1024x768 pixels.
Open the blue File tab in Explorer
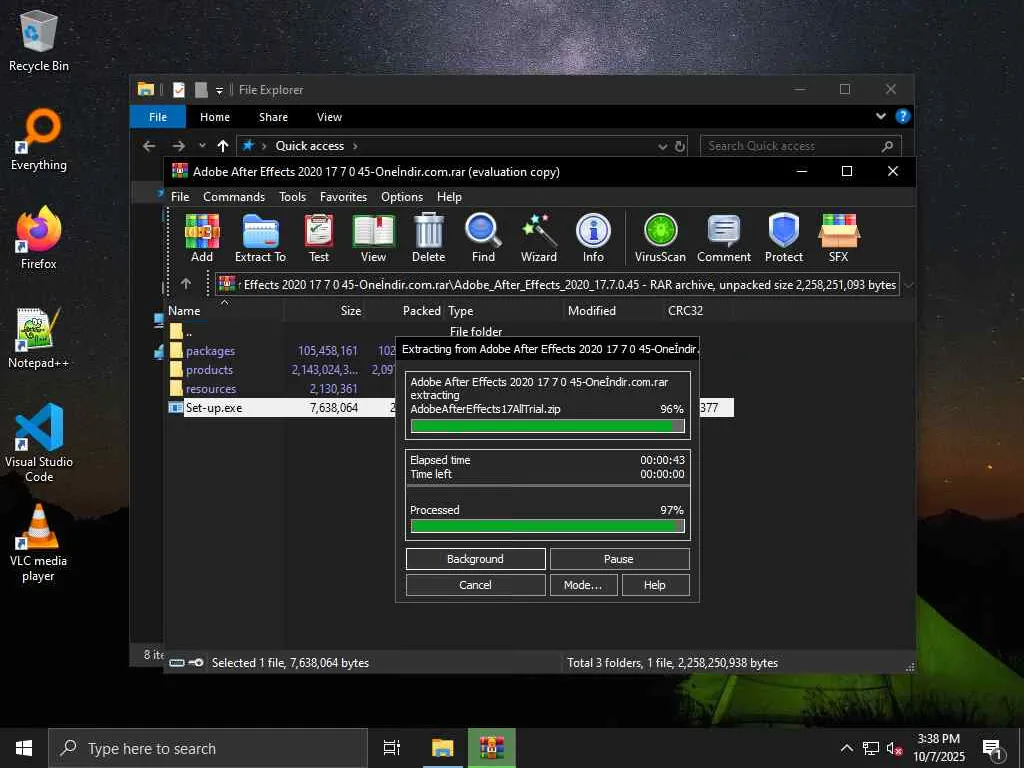[158, 117]
